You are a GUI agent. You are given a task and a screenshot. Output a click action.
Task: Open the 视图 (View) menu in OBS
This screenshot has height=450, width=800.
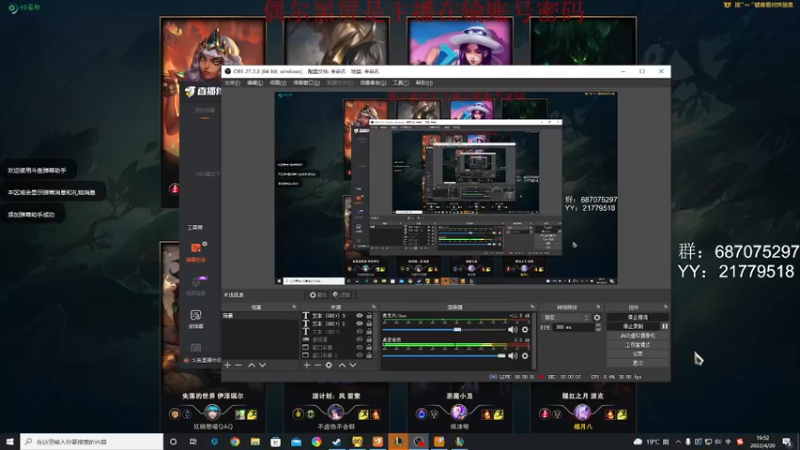(x=278, y=83)
